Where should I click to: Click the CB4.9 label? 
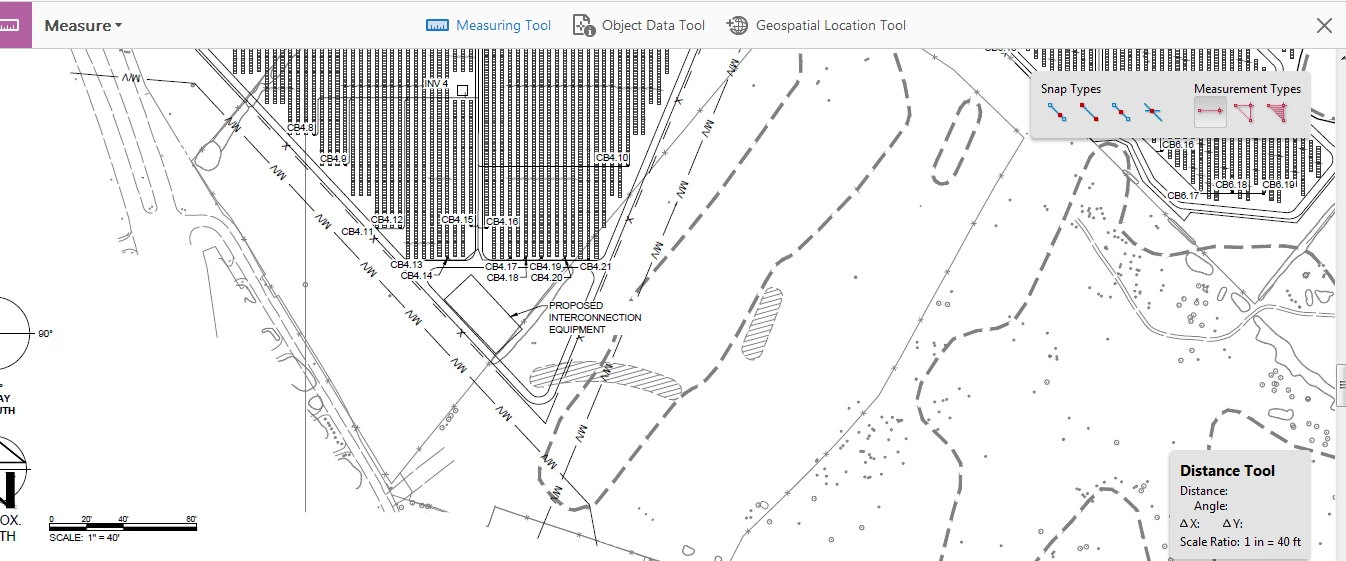333,158
